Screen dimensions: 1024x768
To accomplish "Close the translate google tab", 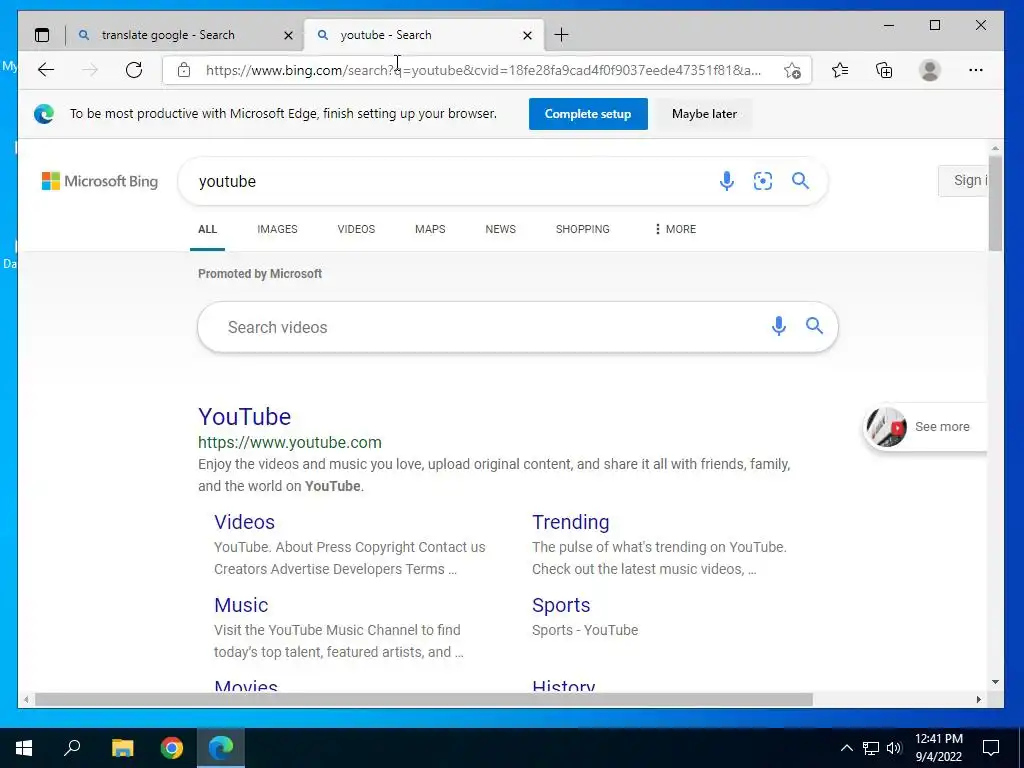I will [x=288, y=35].
